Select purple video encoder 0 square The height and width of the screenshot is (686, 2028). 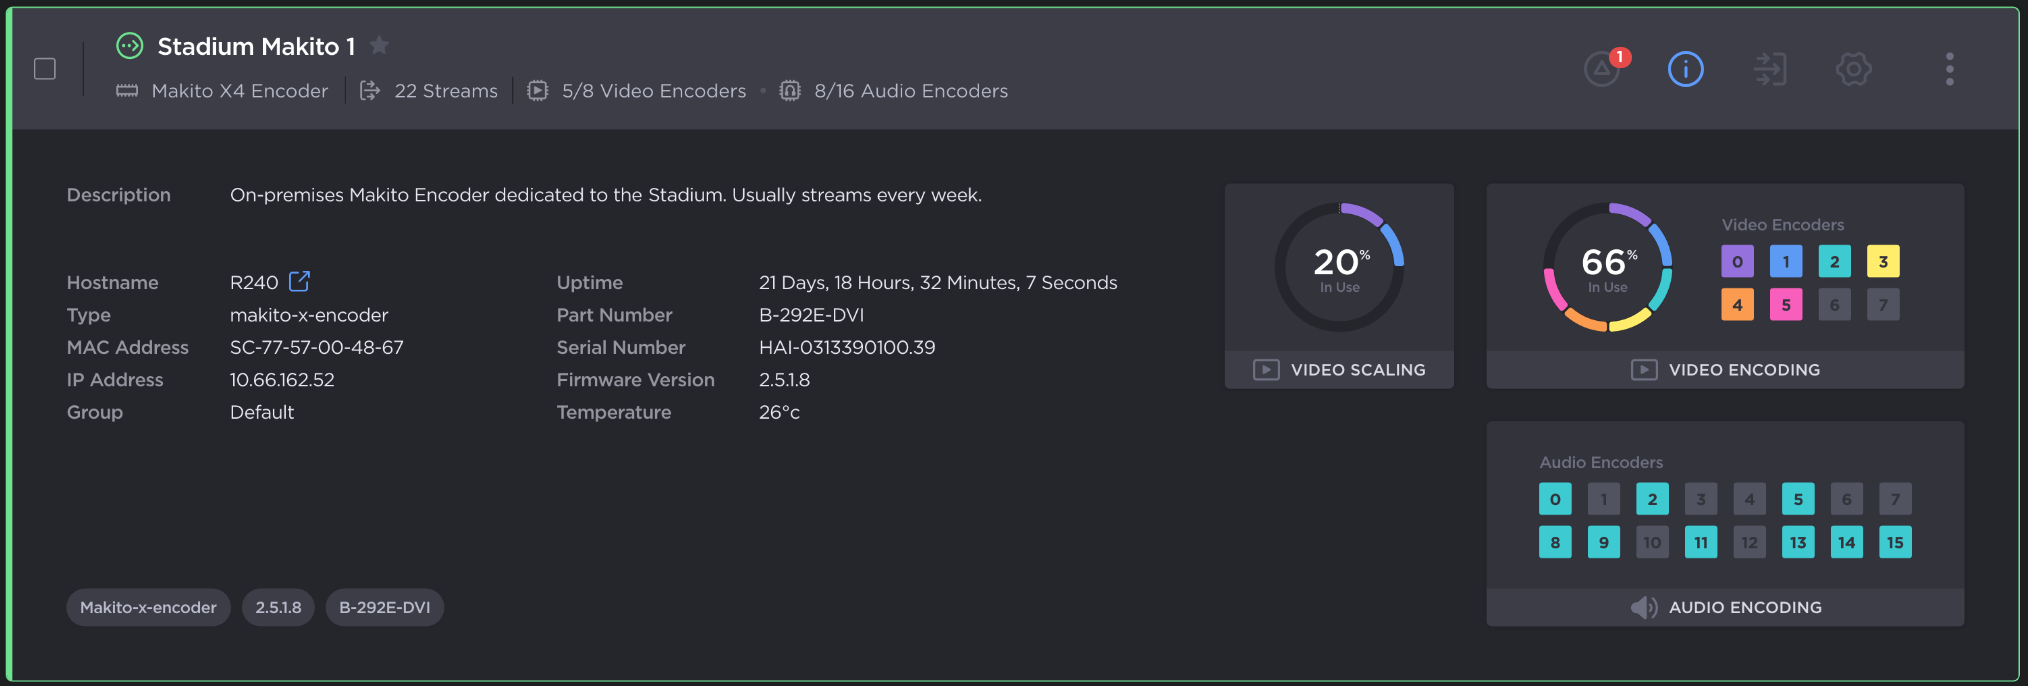click(1737, 262)
